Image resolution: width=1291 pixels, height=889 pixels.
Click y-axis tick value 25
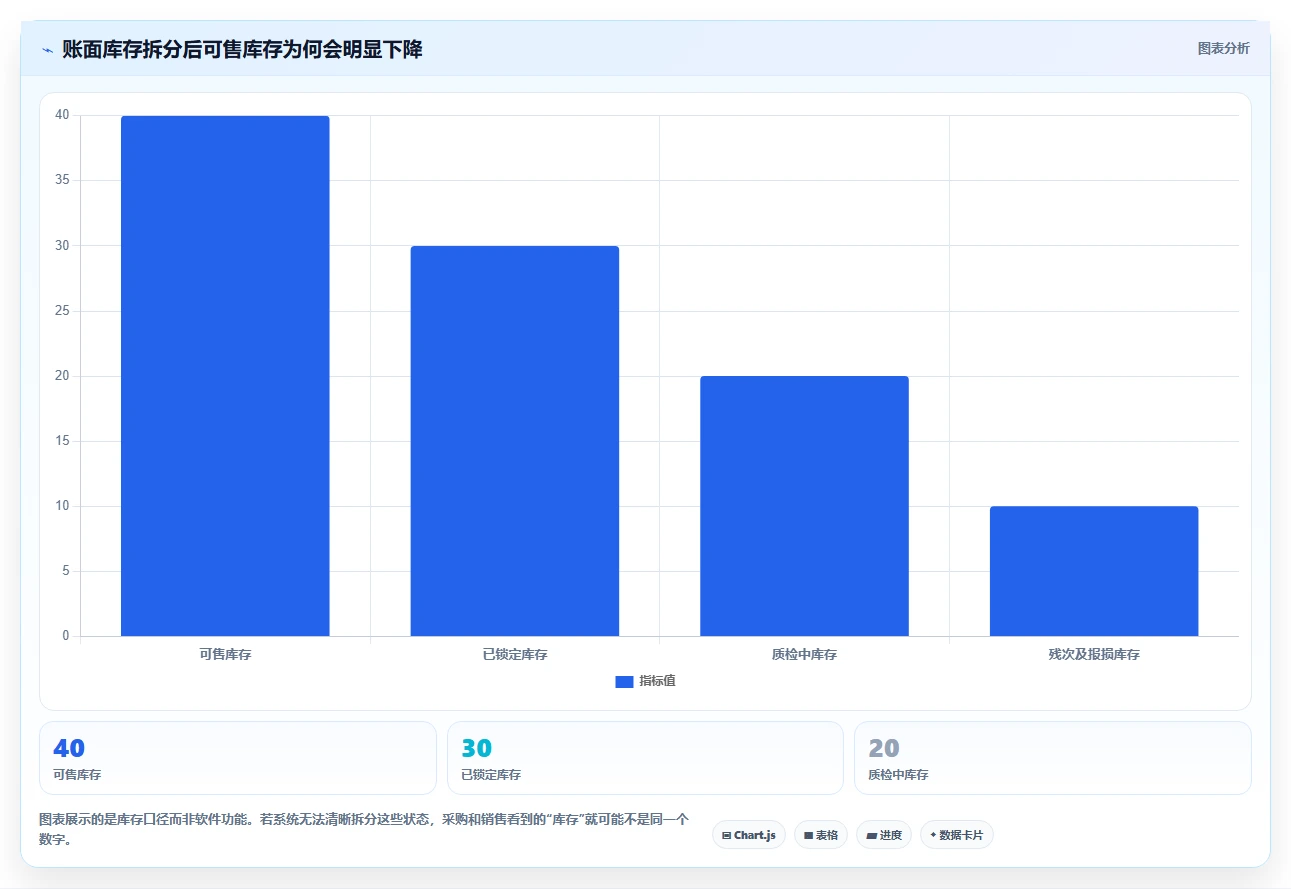click(x=62, y=311)
